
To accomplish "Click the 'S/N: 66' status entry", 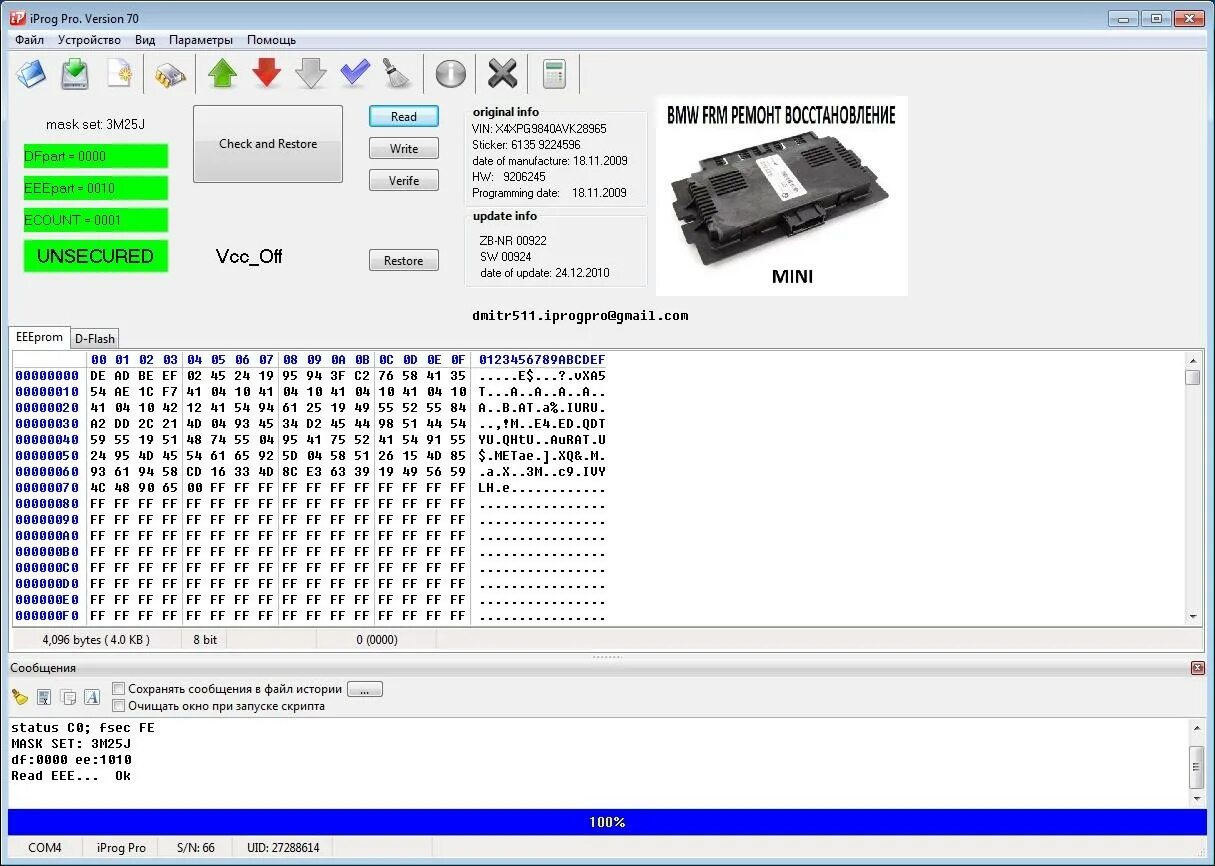I will pyautogui.click(x=196, y=848).
